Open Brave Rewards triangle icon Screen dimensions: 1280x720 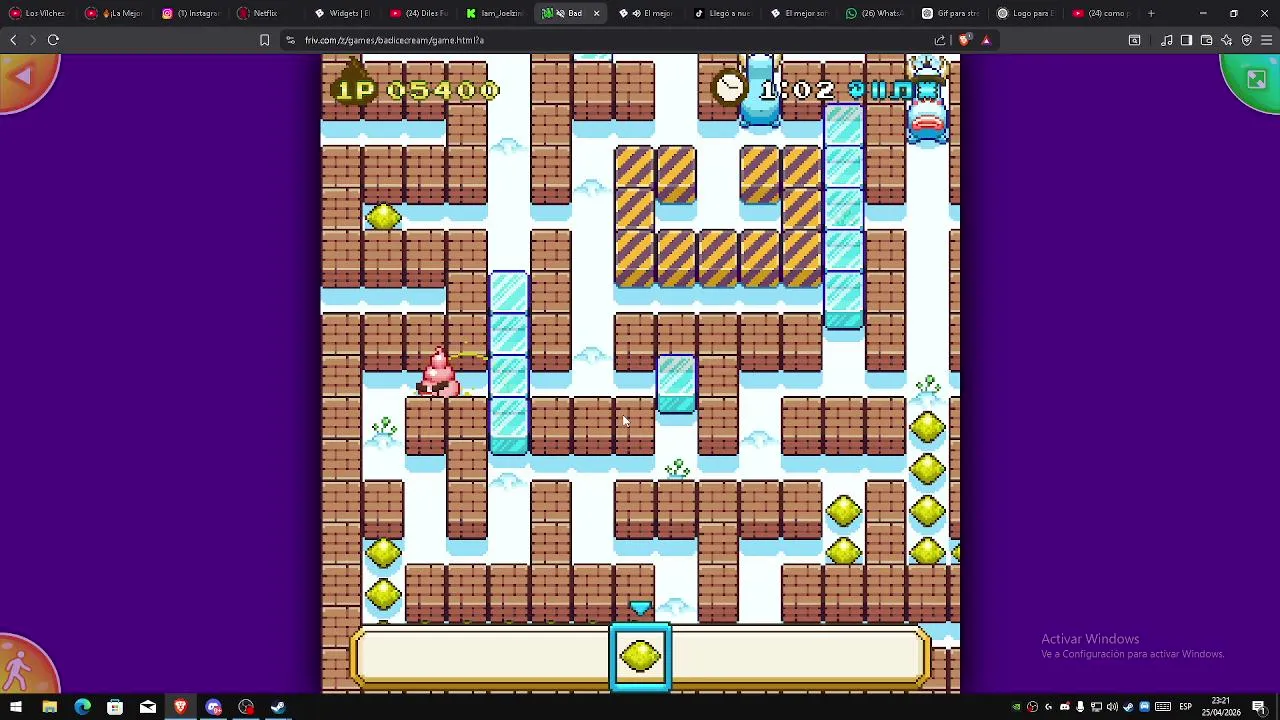[x=986, y=40]
